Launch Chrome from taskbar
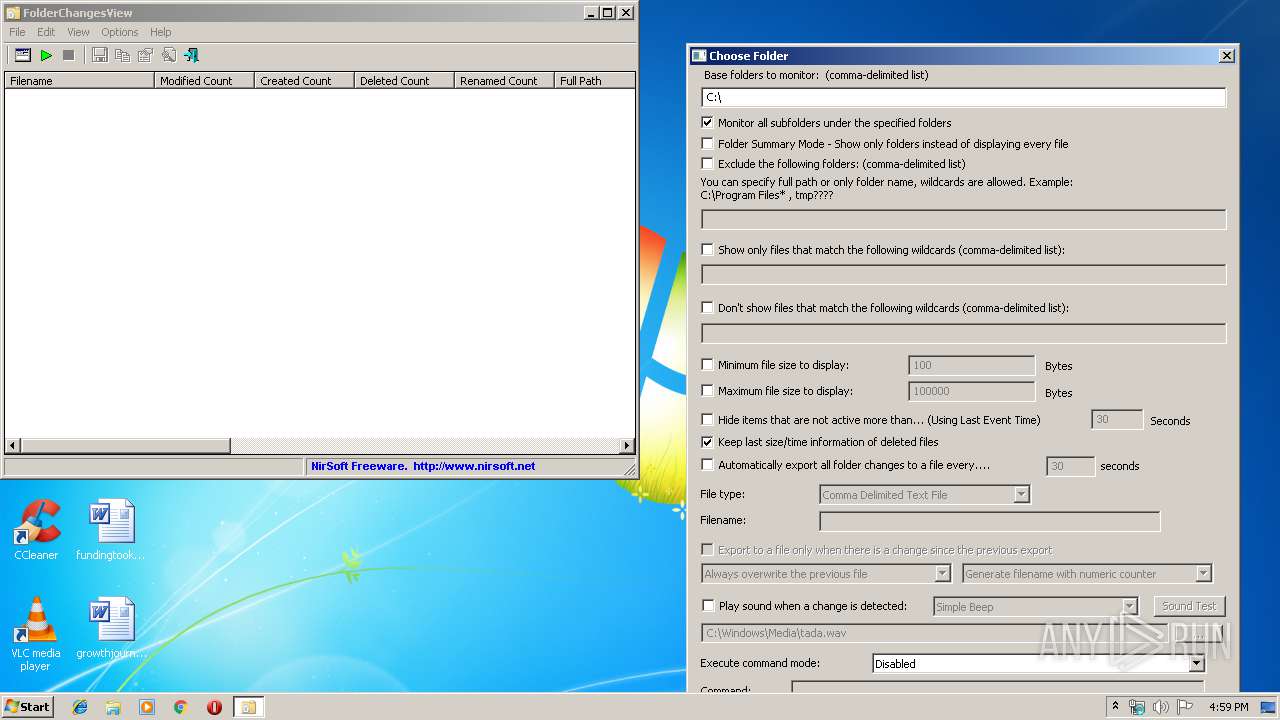The width and height of the screenshot is (1280, 720). coord(180,707)
